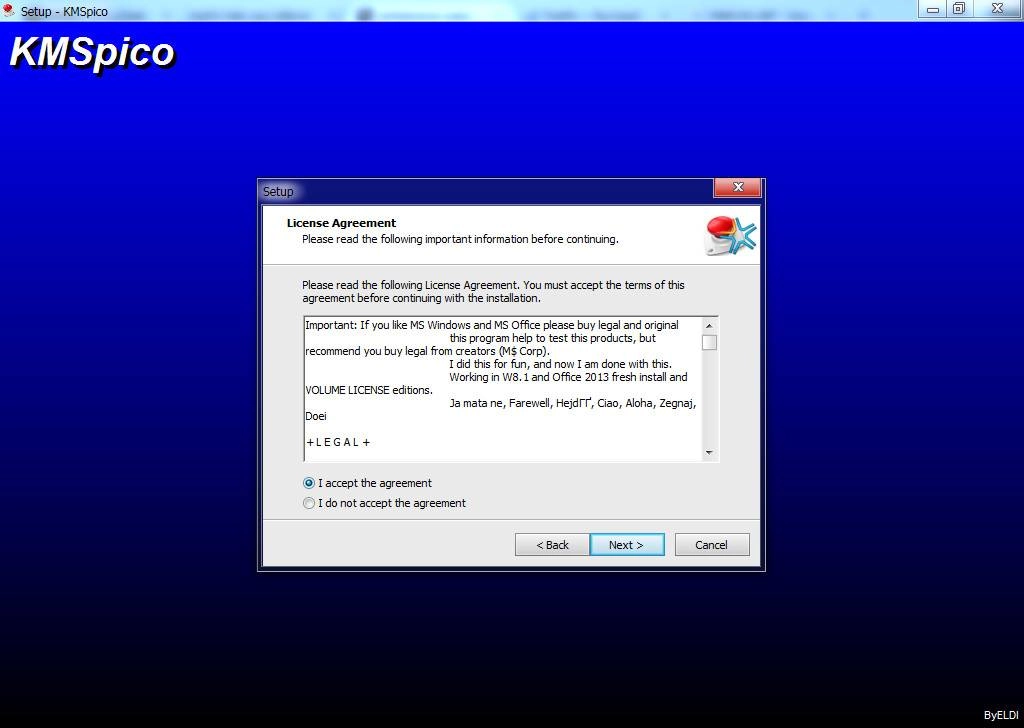This screenshot has height=728, width=1024.
Task: Minimize the Setup - KMSpico window
Action: tap(933, 9)
